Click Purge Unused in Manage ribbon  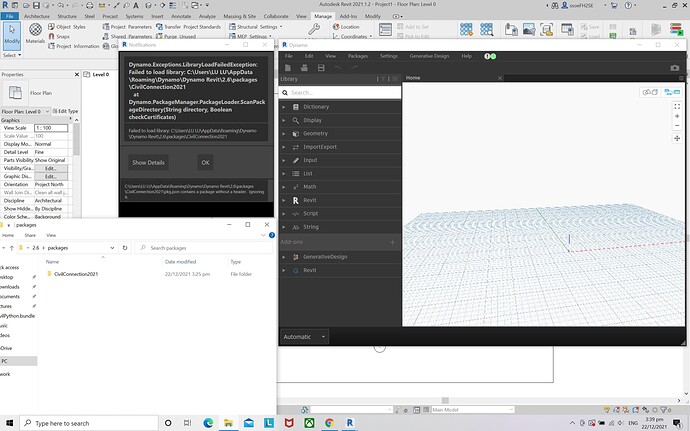coord(176,37)
